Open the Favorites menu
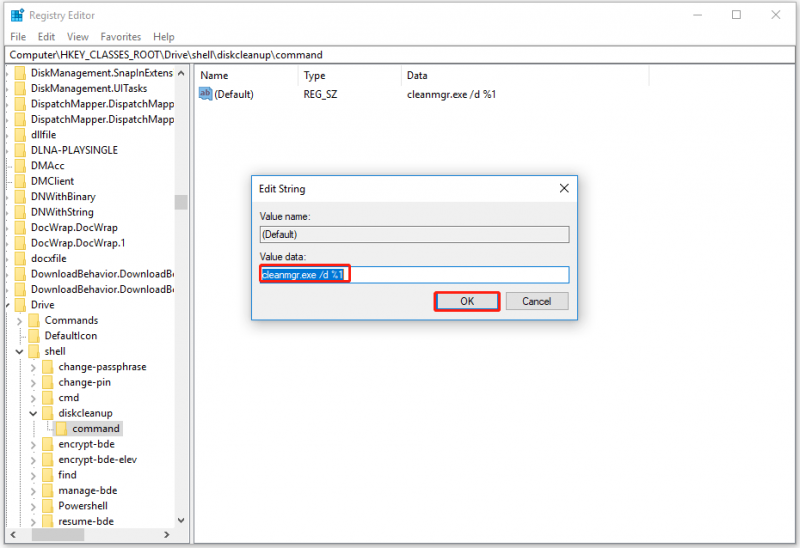 pyautogui.click(x=120, y=37)
